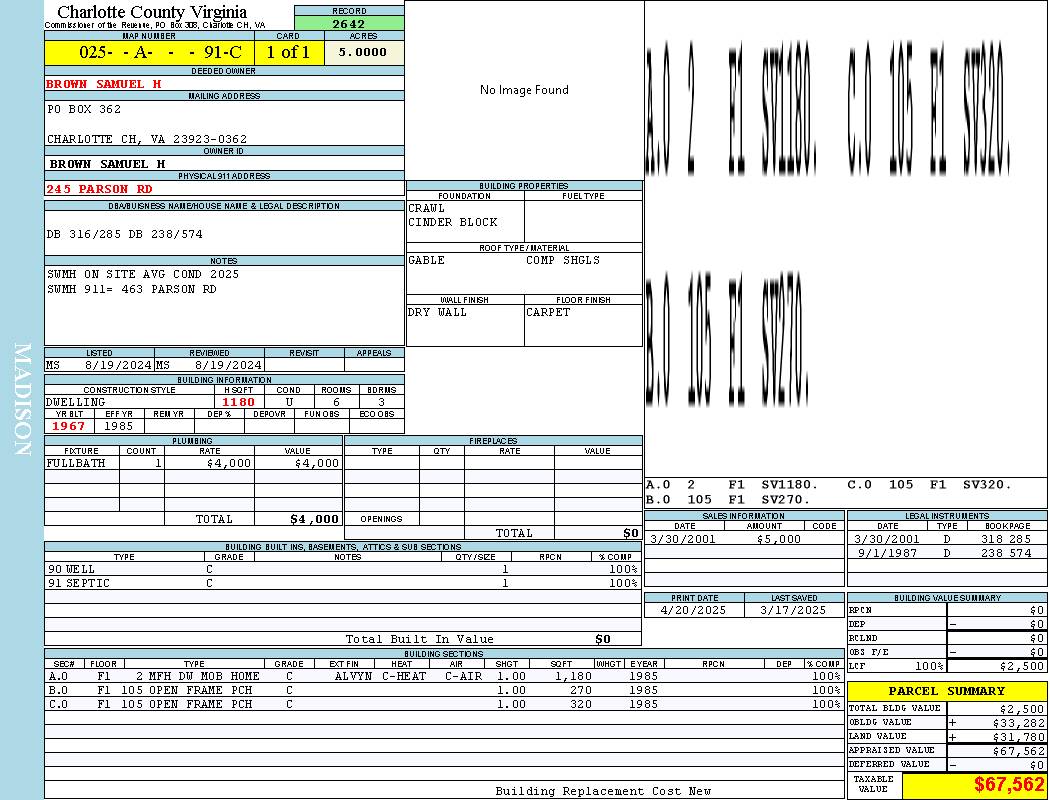Click the effective year 1985 field
This screenshot has width=1050, height=800.
pyautogui.click(x=119, y=426)
